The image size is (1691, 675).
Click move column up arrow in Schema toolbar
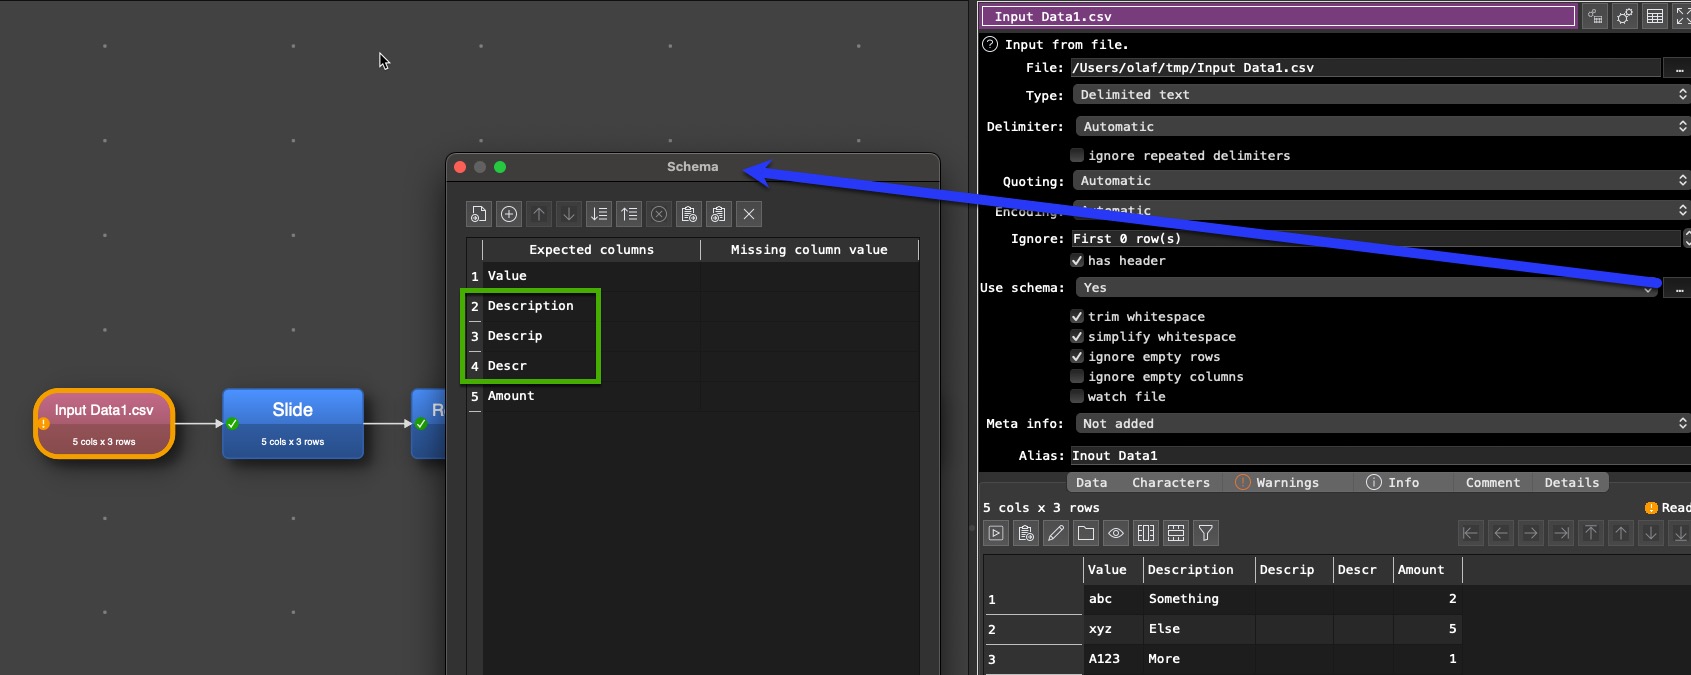click(539, 214)
